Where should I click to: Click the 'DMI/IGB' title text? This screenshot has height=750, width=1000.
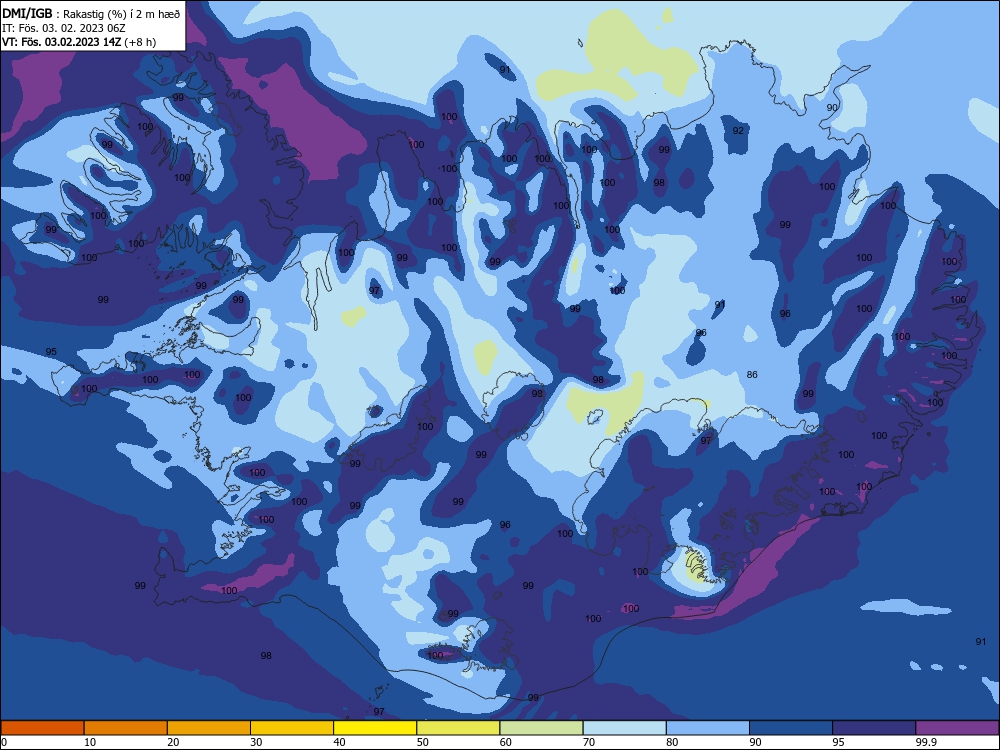pos(27,13)
